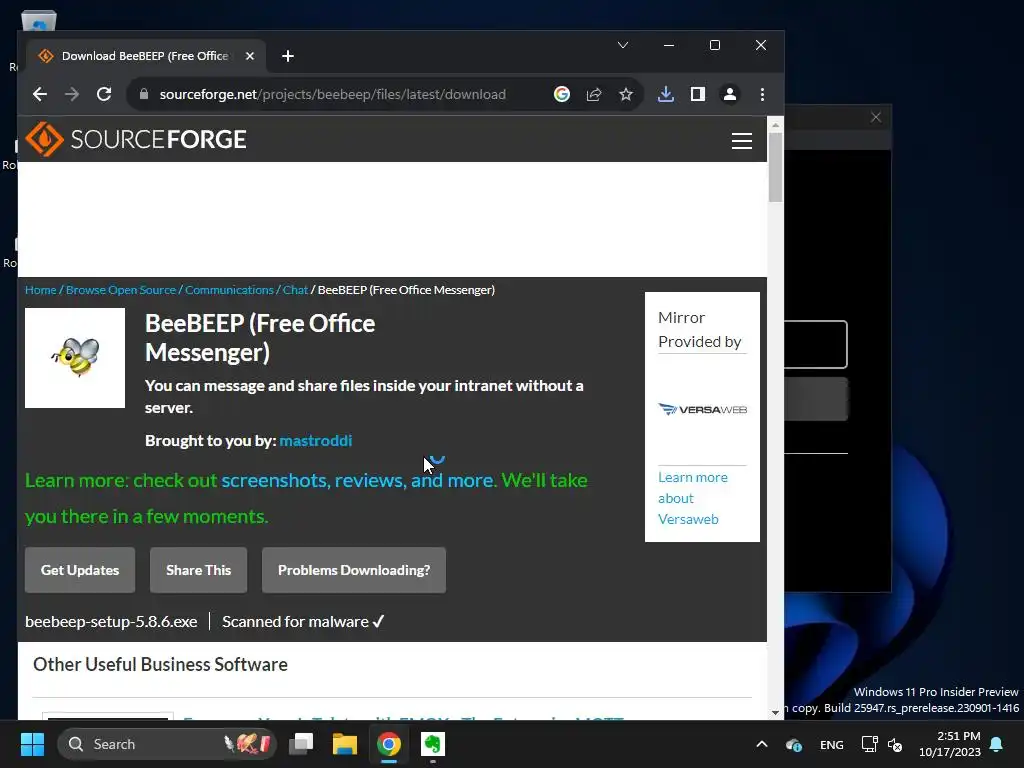Click beebeep-setup-5.8.6.exe file name text
Viewport: 1024px width, 768px height.
(x=111, y=622)
